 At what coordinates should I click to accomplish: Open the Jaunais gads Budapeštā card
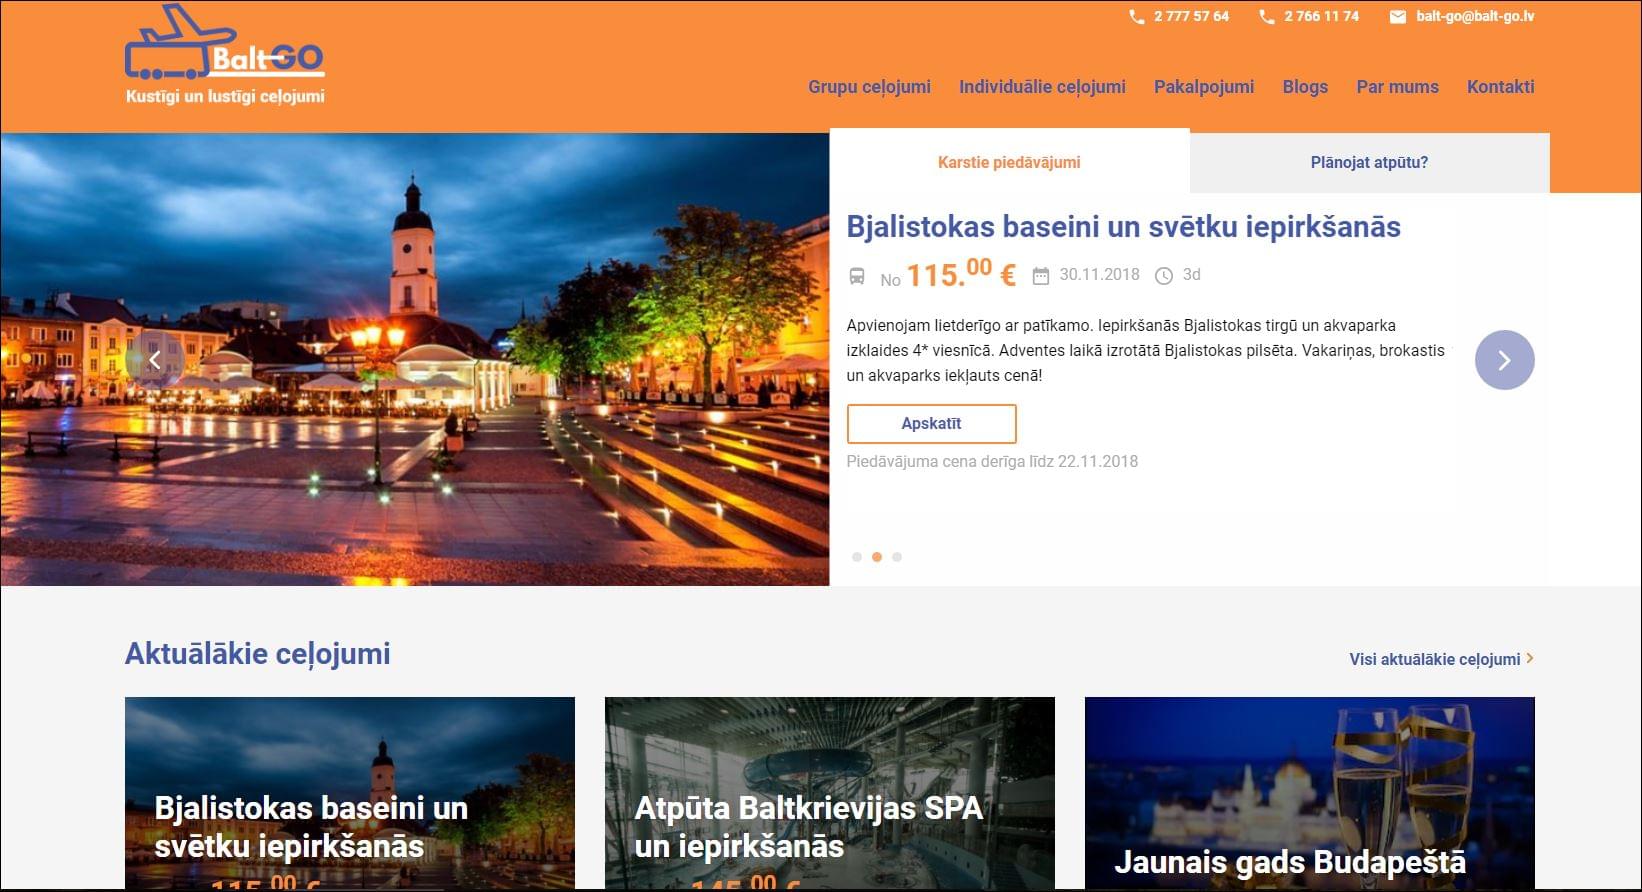point(1310,793)
